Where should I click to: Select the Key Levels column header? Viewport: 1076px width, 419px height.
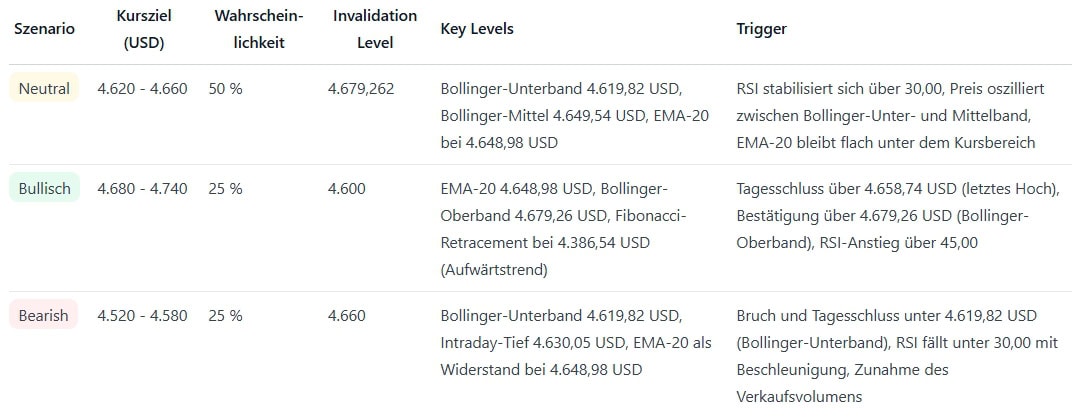[x=477, y=29]
